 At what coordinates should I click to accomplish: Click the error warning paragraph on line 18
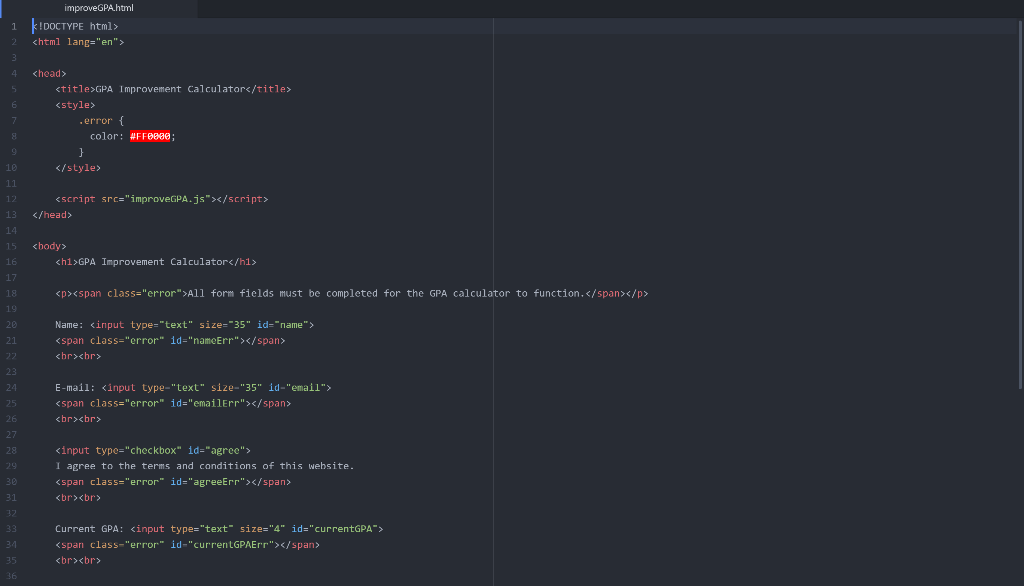coord(350,293)
